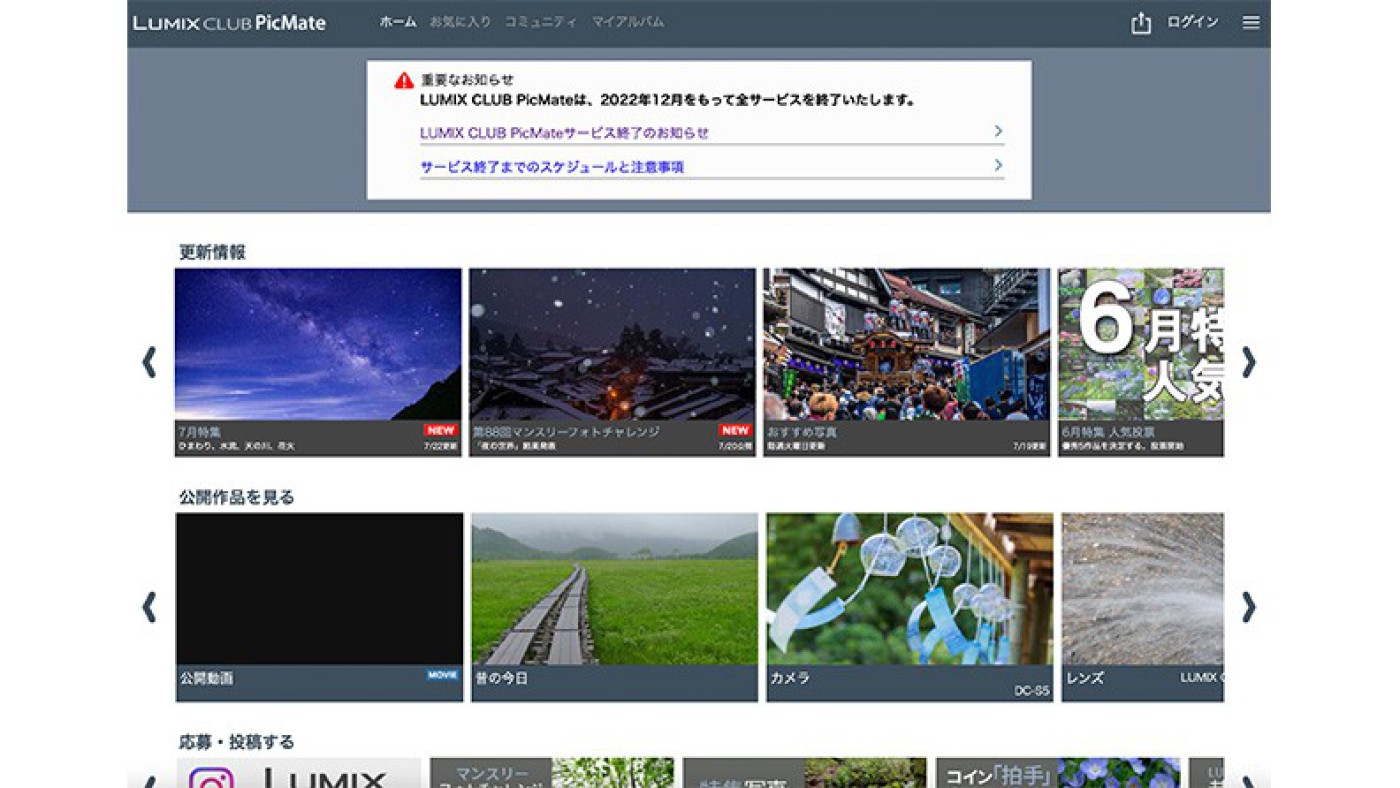1400x788 pixels.
Task: Expand chevron on スケジュールと注意事項 link
Action: [x=998, y=165]
